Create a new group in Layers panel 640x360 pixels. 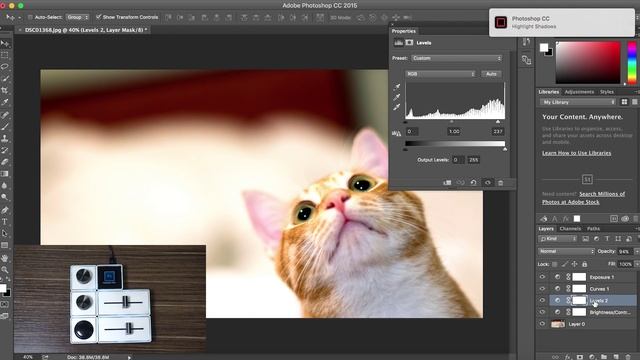pos(604,357)
